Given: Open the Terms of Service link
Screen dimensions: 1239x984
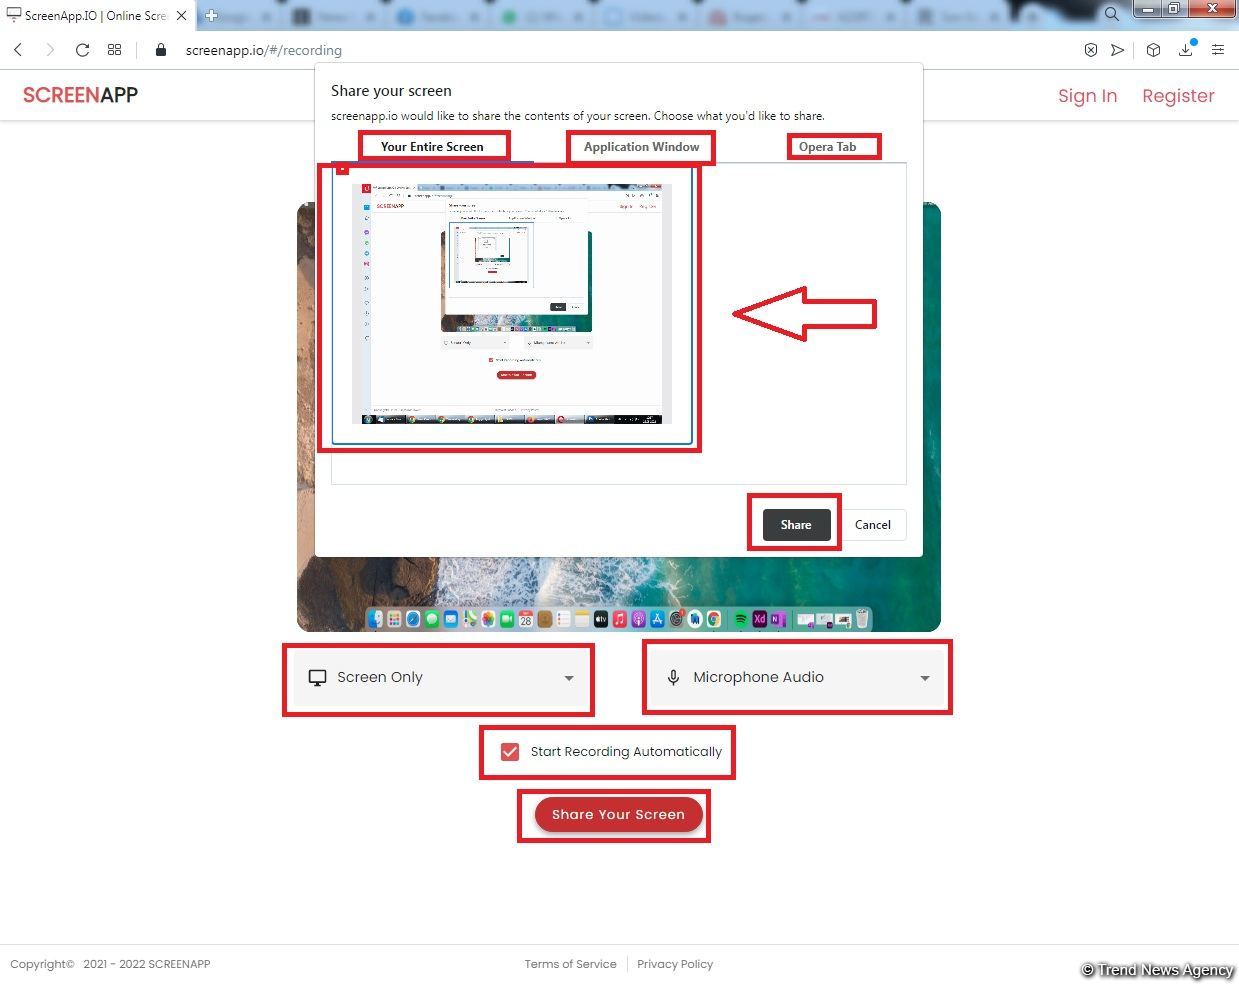Looking at the screenshot, I should tap(570, 964).
